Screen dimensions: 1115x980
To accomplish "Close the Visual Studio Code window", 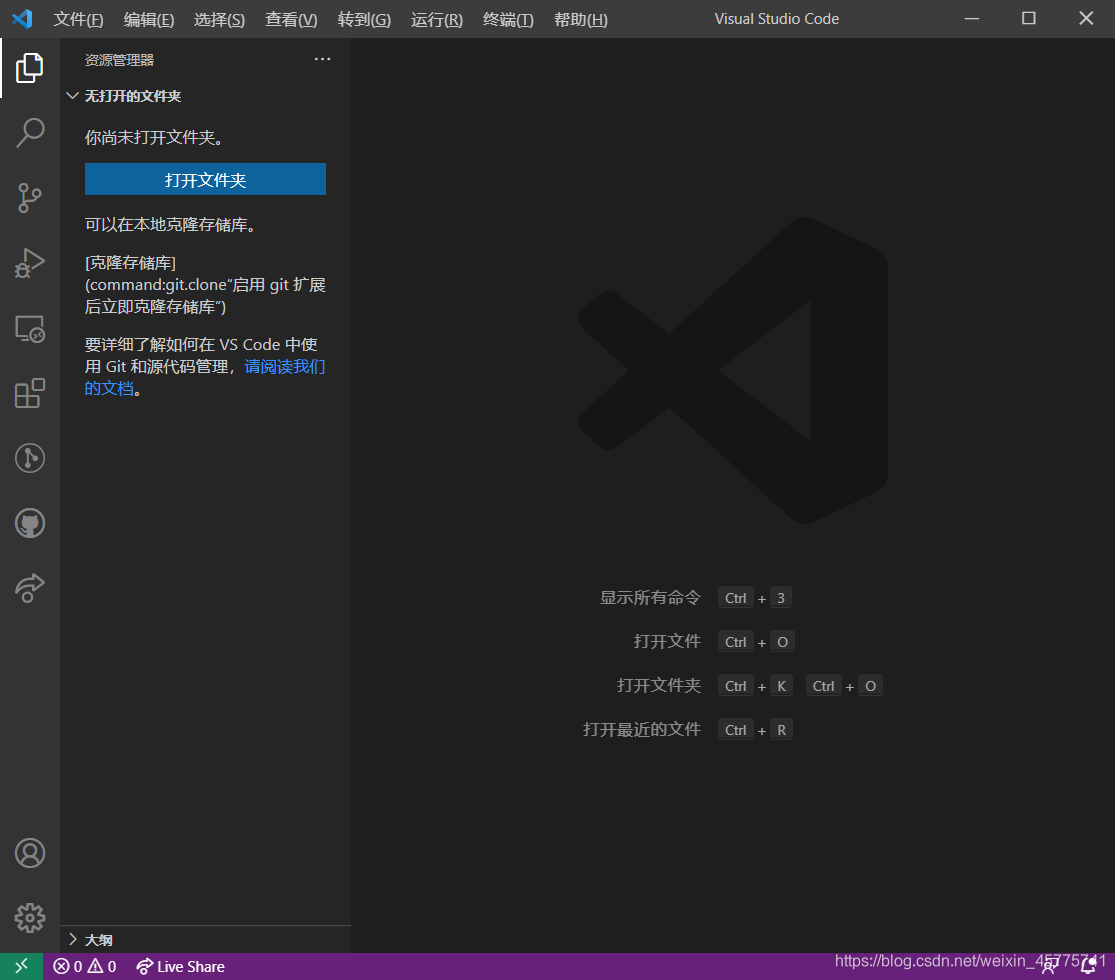I will 1086,19.
